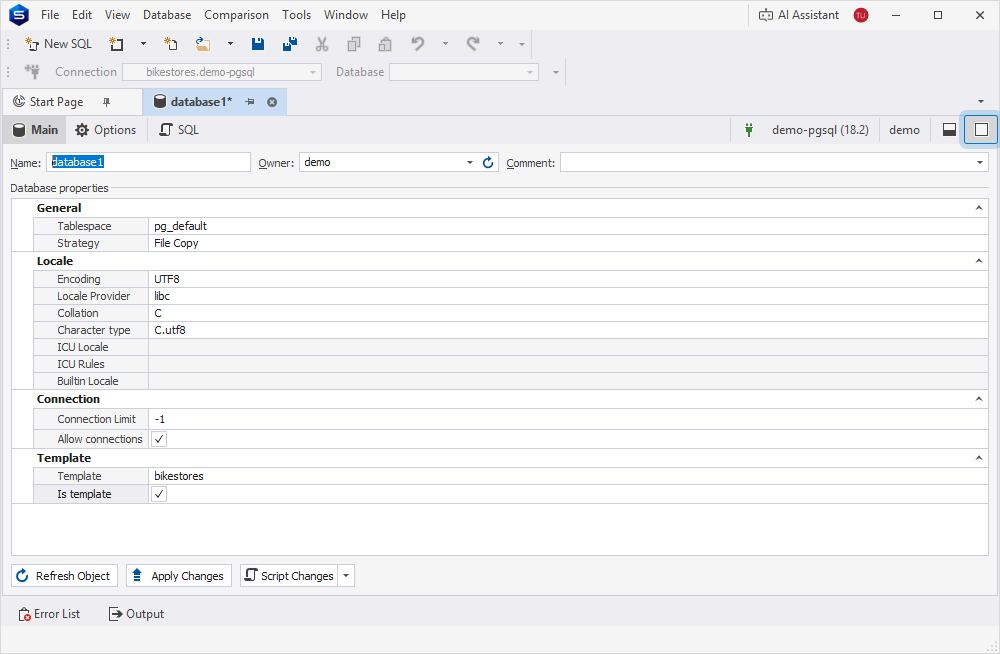
Task: Click the demo-pgsql (18.2) connection indicator
Action: [820, 130]
